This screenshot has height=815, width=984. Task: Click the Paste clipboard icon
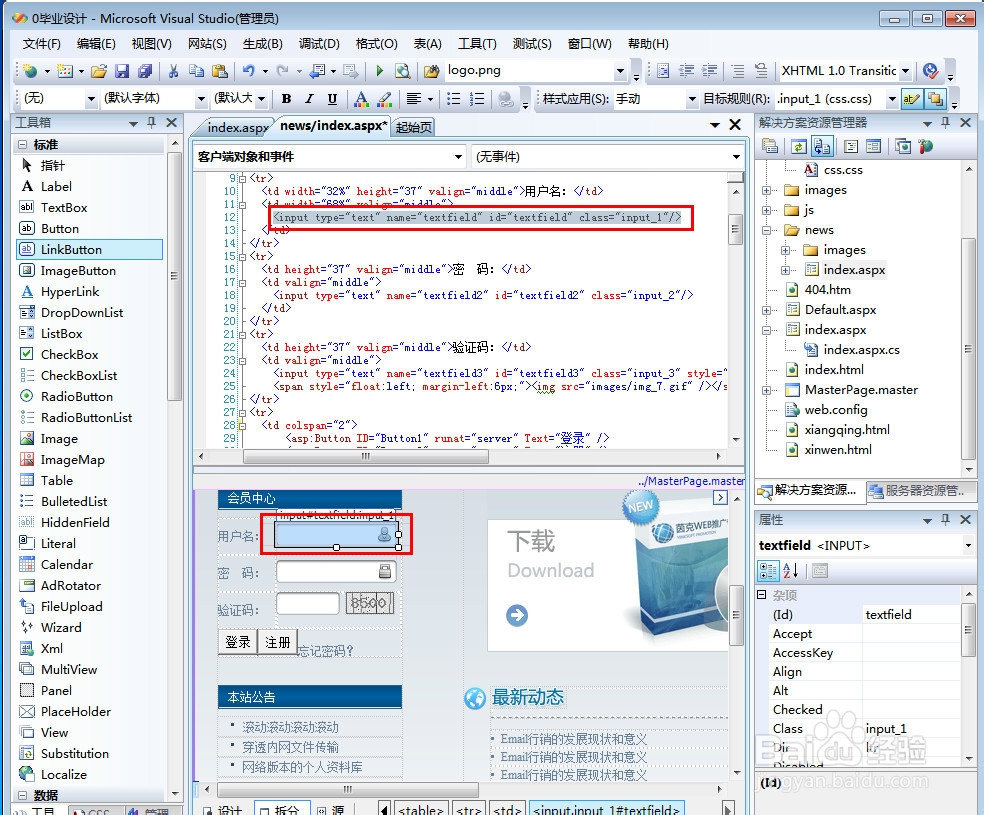pyautogui.click(x=219, y=71)
